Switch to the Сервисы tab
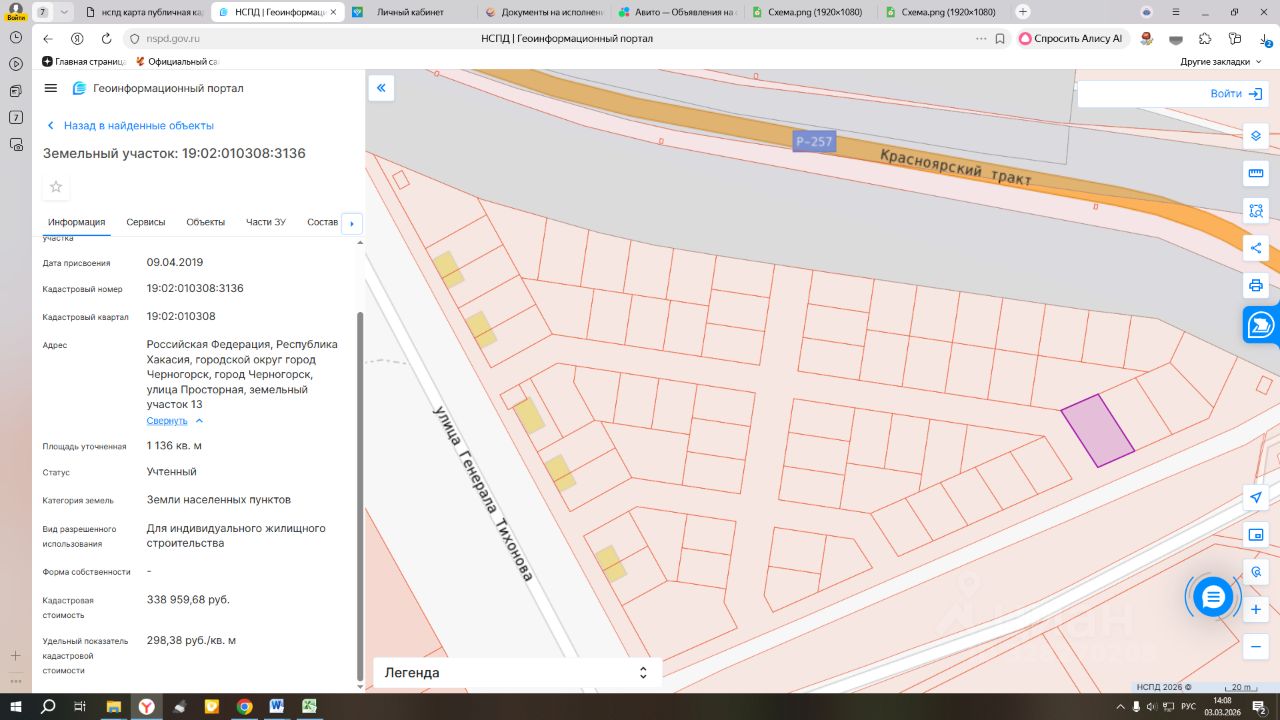Screen dimensions: 1280x720 click(146, 222)
